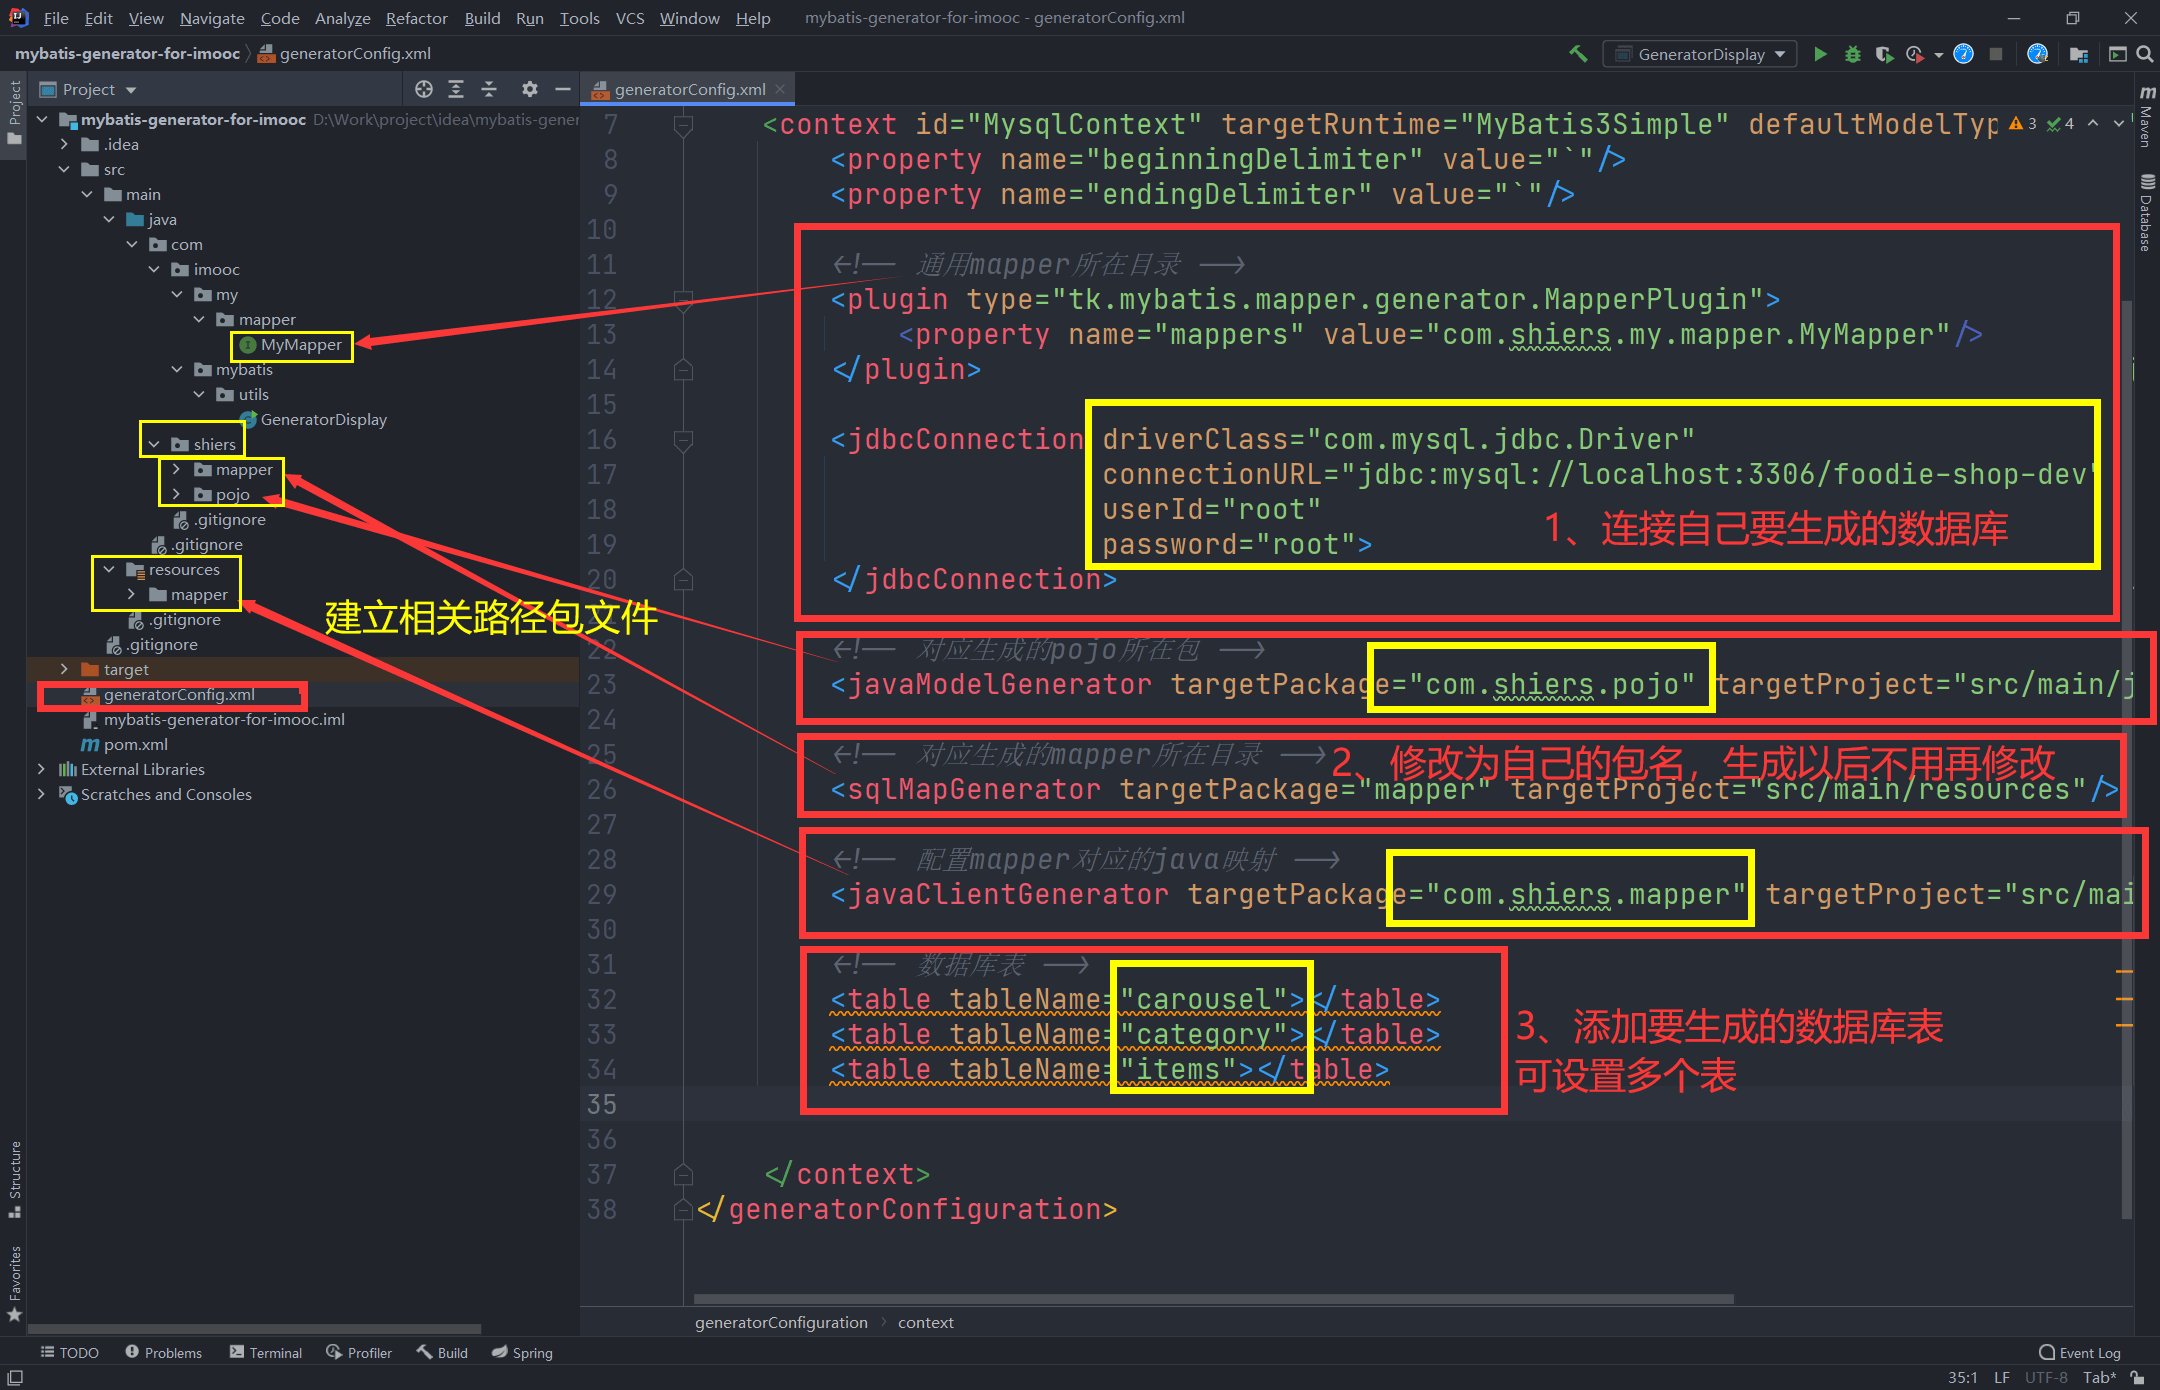Expand External Libraries node
Image resolution: width=2160 pixels, height=1390 pixels.
[x=41, y=769]
